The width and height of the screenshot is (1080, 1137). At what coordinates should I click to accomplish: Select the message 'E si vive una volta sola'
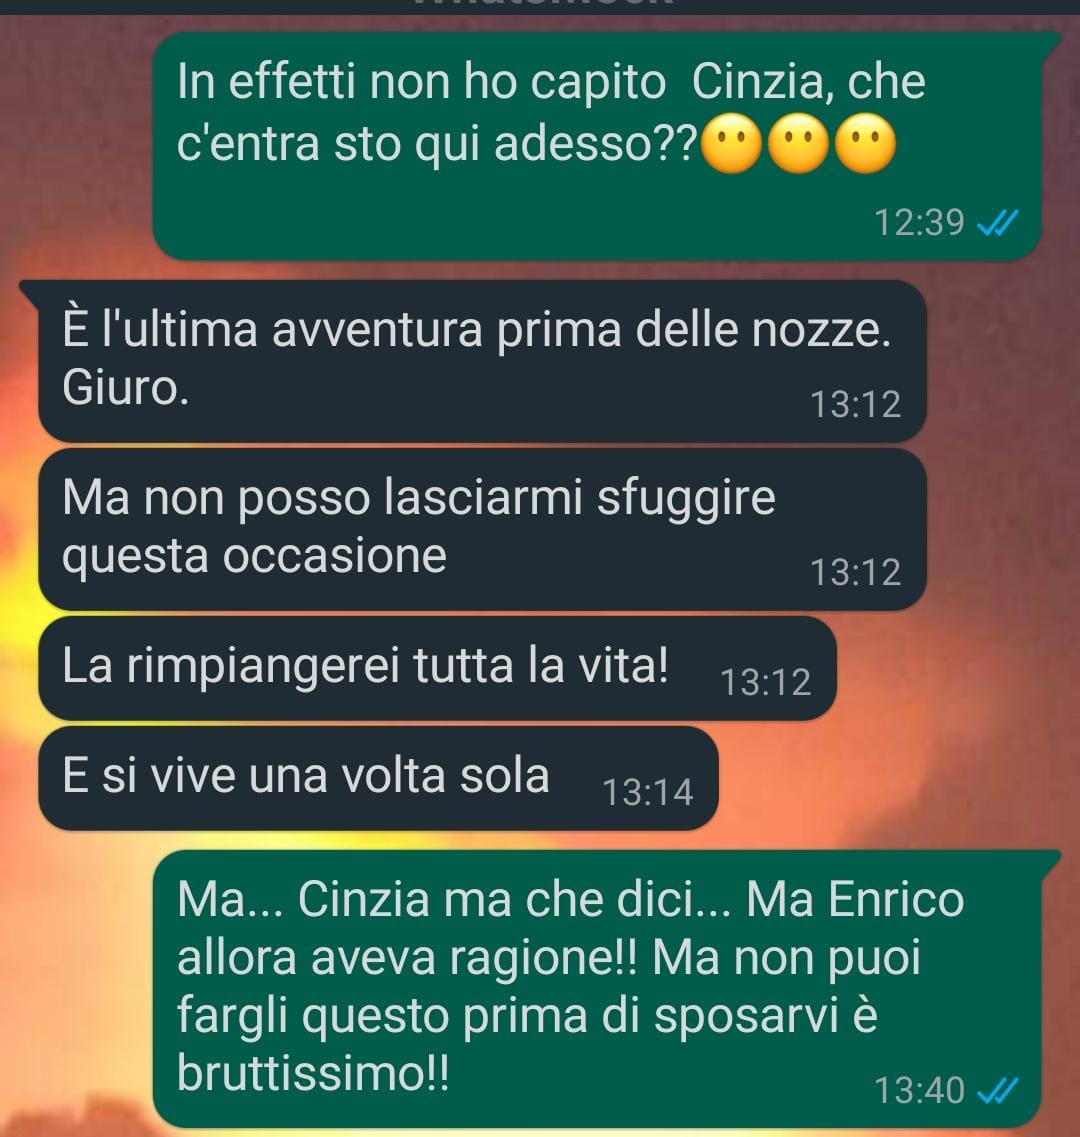click(x=378, y=778)
